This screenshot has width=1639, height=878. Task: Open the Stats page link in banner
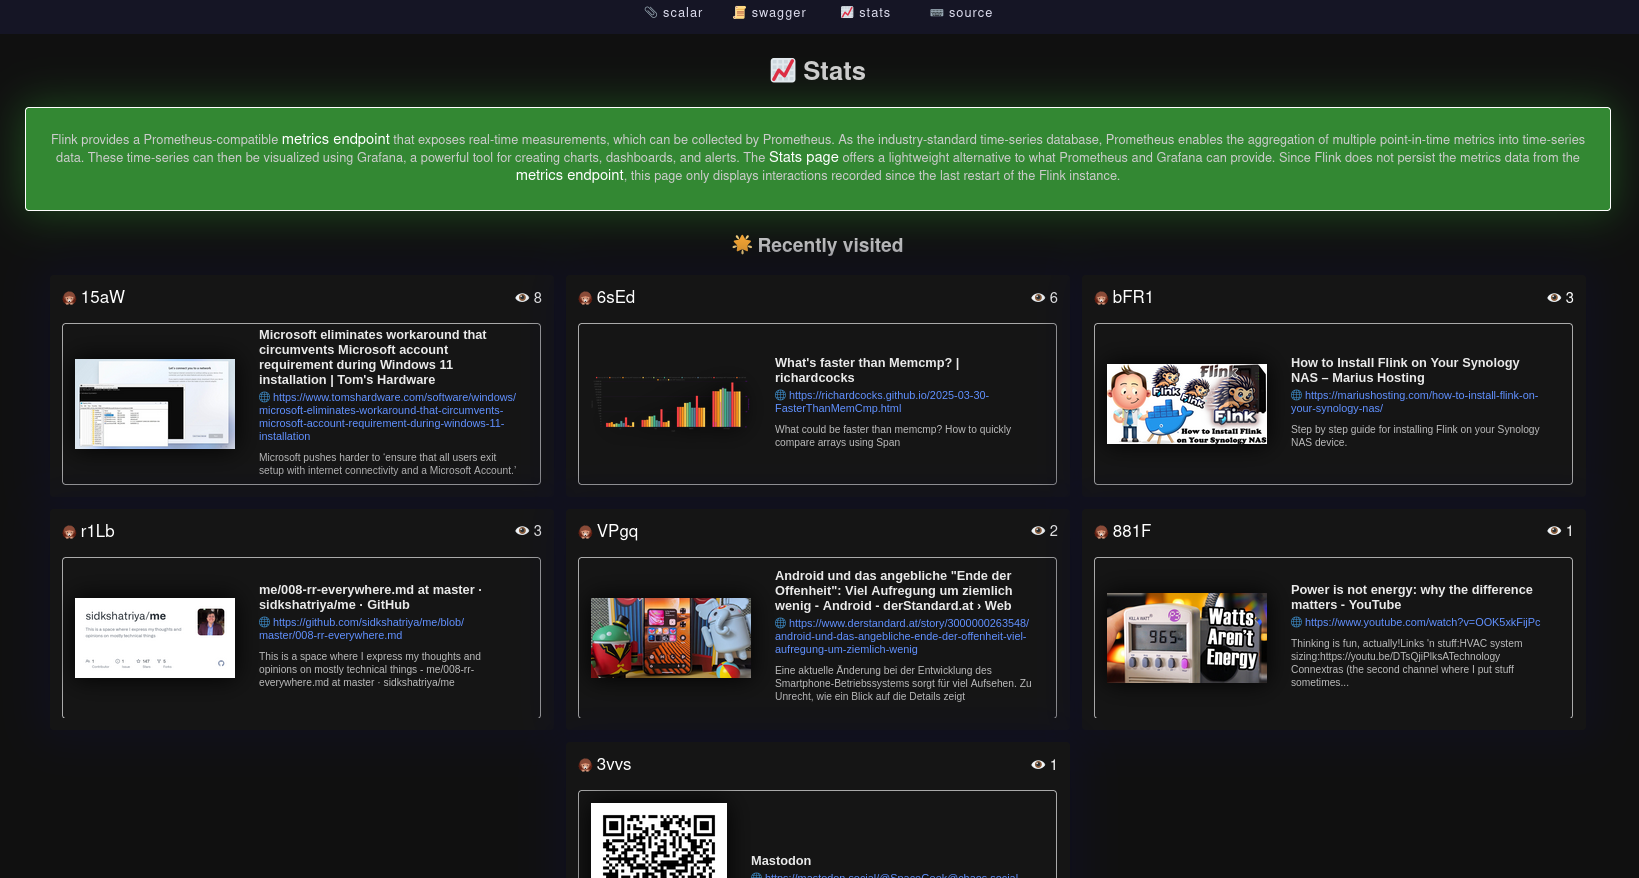[x=804, y=157]
